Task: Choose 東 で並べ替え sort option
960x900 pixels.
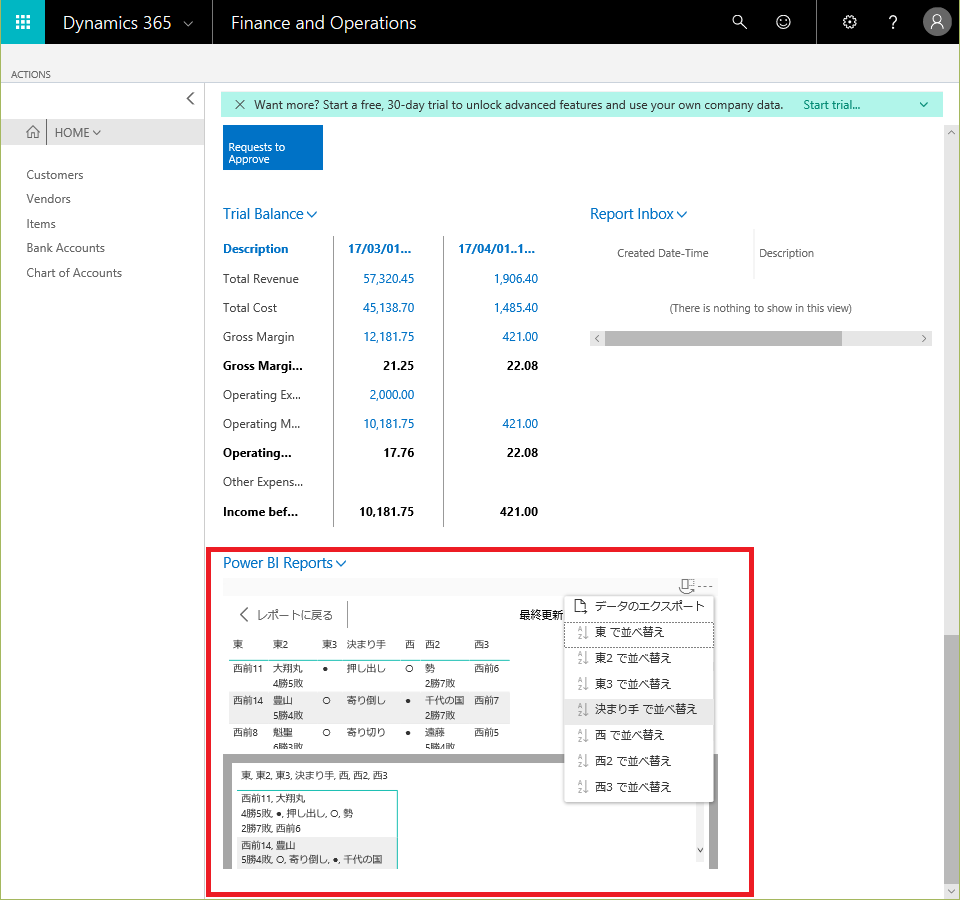Action: tap(639, 632)
